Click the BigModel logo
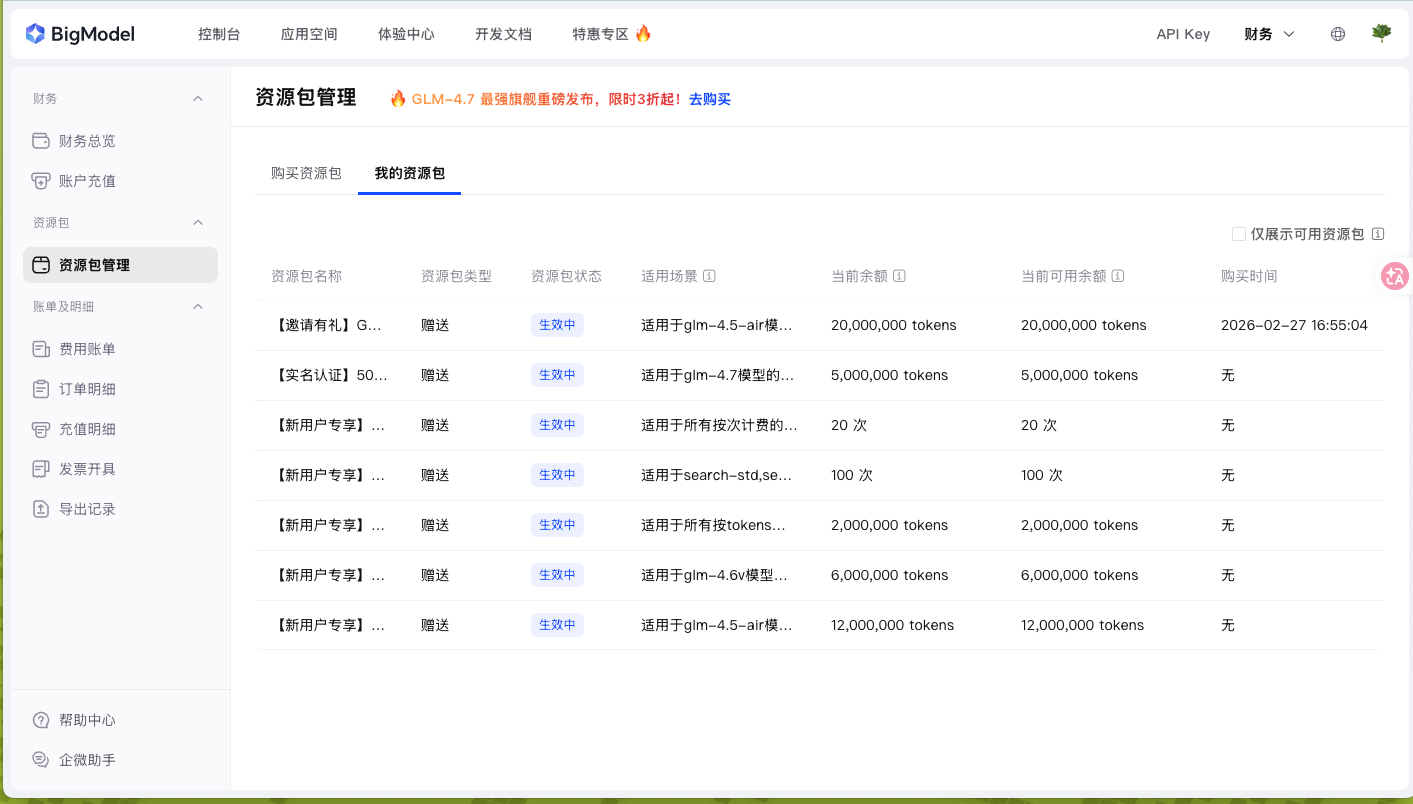Viewport: 1413px width, 804px height. click(x=80, y=33)
